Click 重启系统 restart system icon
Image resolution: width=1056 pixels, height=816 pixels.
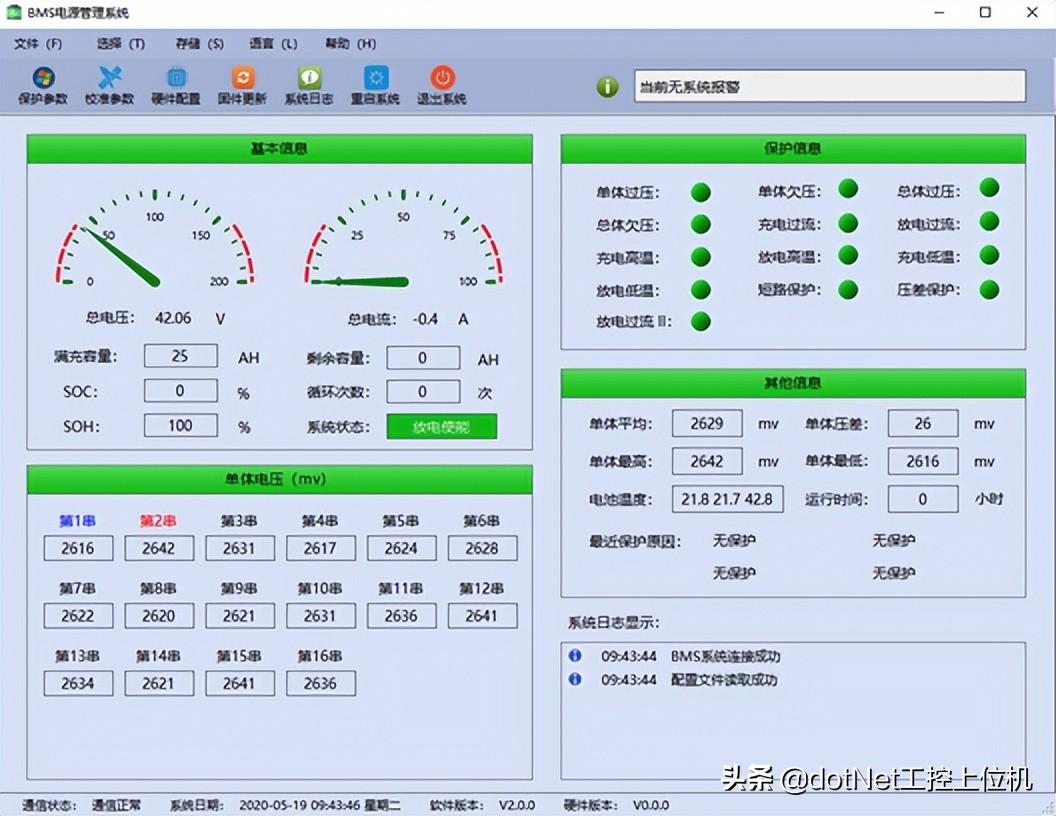coord(375,85)
